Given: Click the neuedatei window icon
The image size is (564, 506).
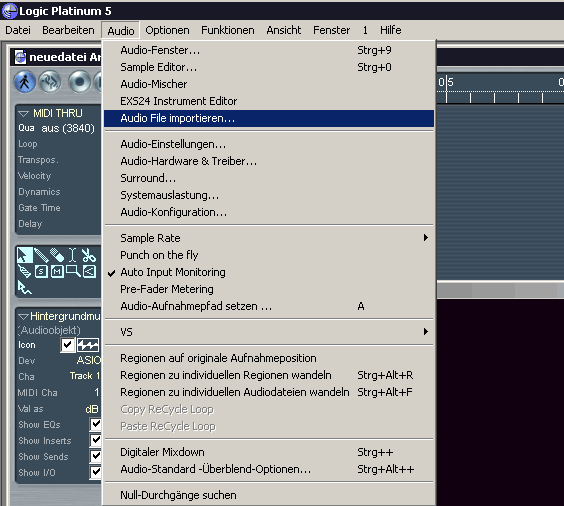Looking at the screenshot, I should [20, 57].
